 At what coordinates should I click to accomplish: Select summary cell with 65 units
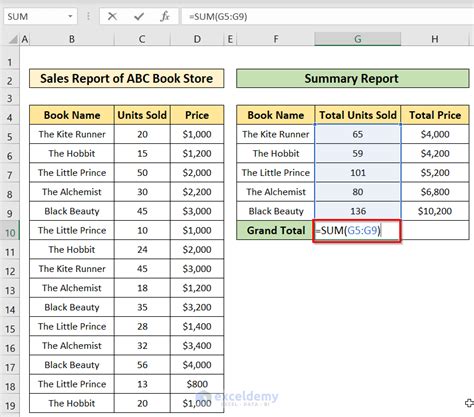tap(358, 134)
